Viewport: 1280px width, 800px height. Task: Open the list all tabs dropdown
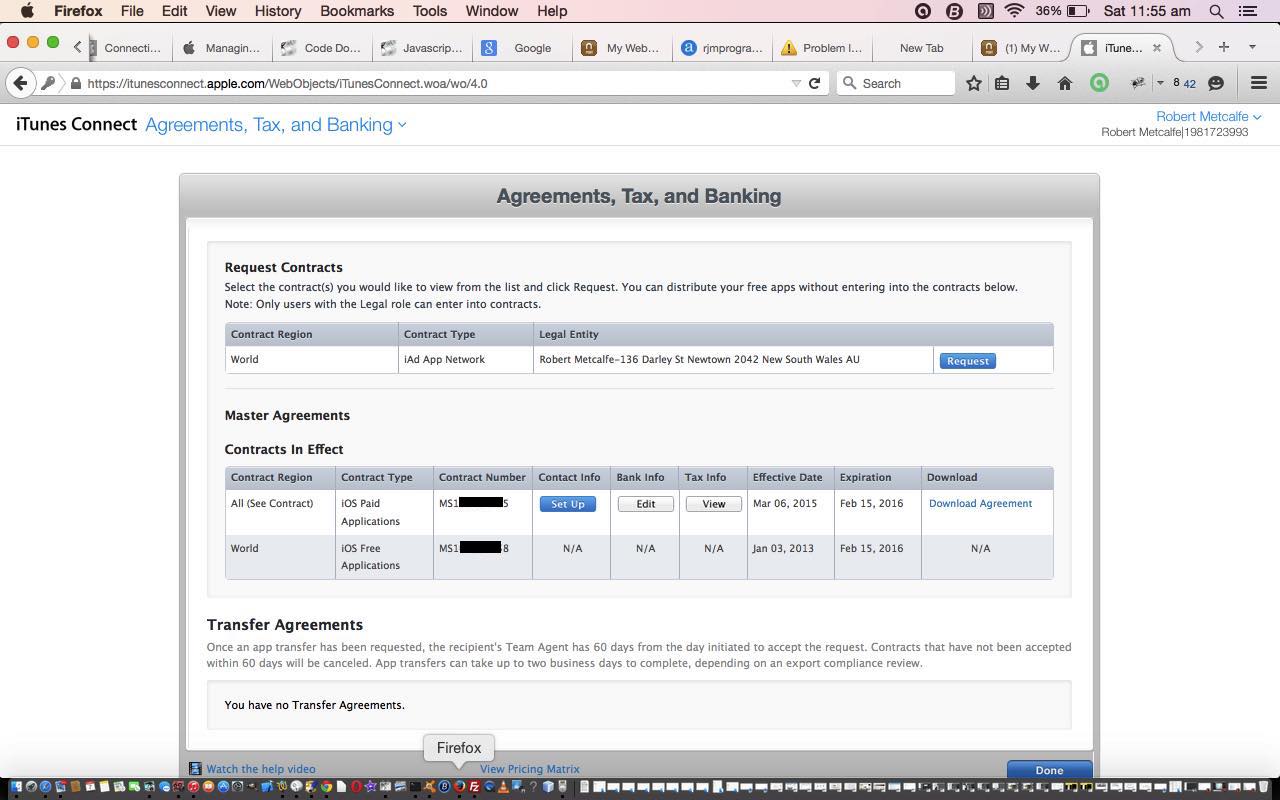point(1251,47)
